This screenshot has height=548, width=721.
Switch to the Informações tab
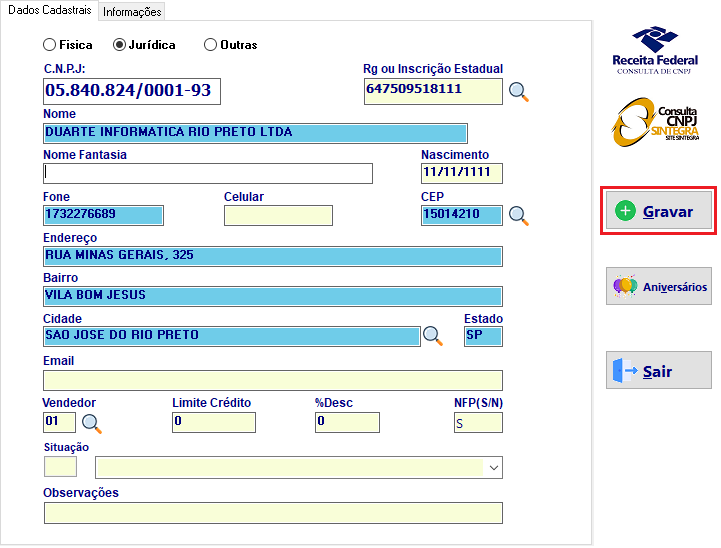tap(132, 12)
